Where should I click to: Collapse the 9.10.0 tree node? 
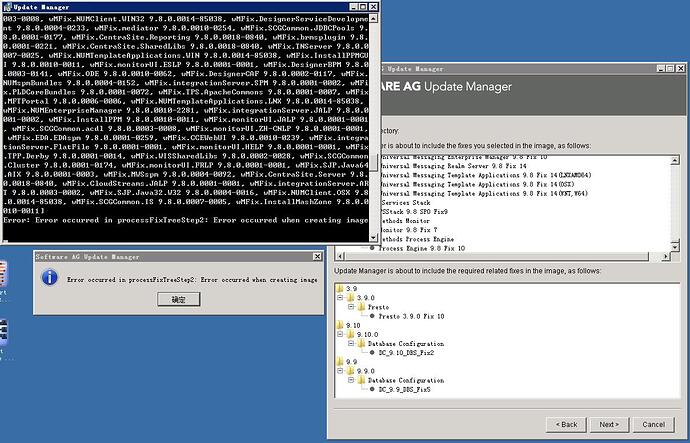(x=340, y=334)
